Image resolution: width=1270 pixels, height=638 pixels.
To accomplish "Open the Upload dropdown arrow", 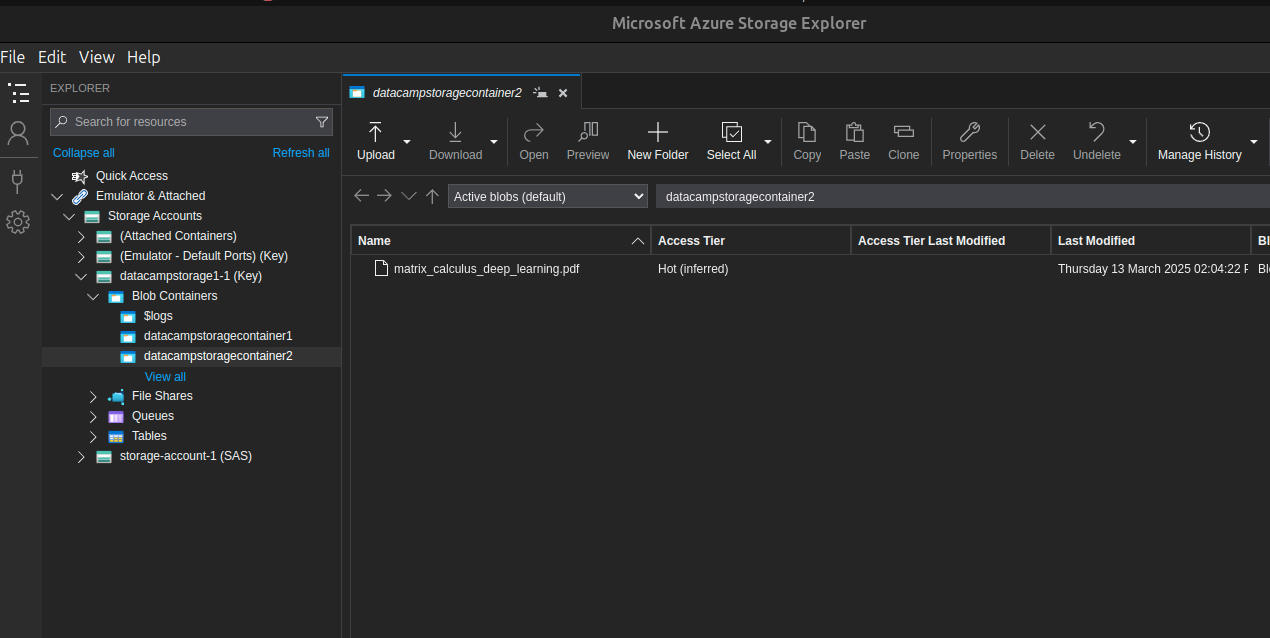I will [407, 142].
